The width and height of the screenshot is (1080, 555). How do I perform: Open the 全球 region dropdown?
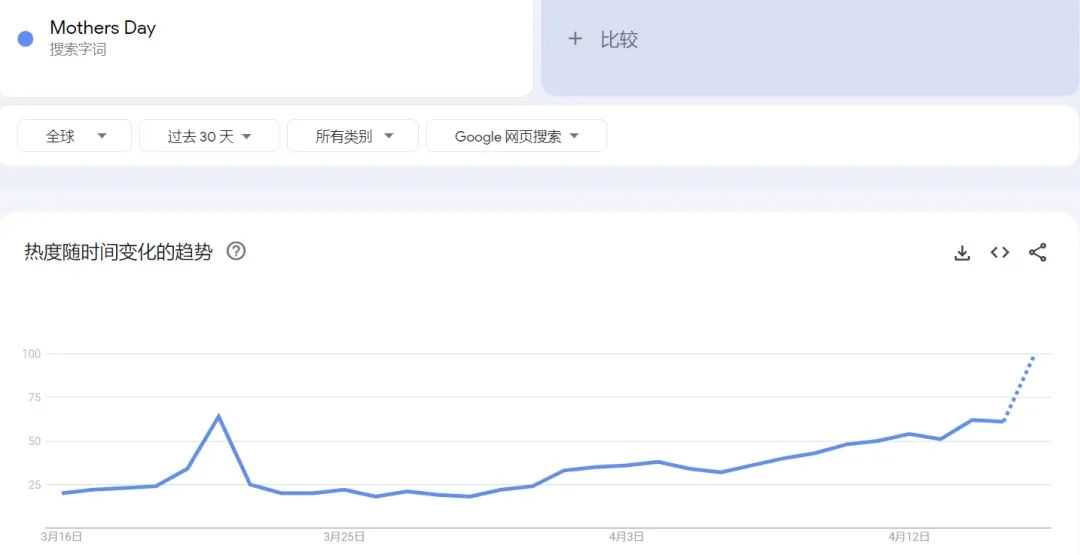(x=74, y=136)
